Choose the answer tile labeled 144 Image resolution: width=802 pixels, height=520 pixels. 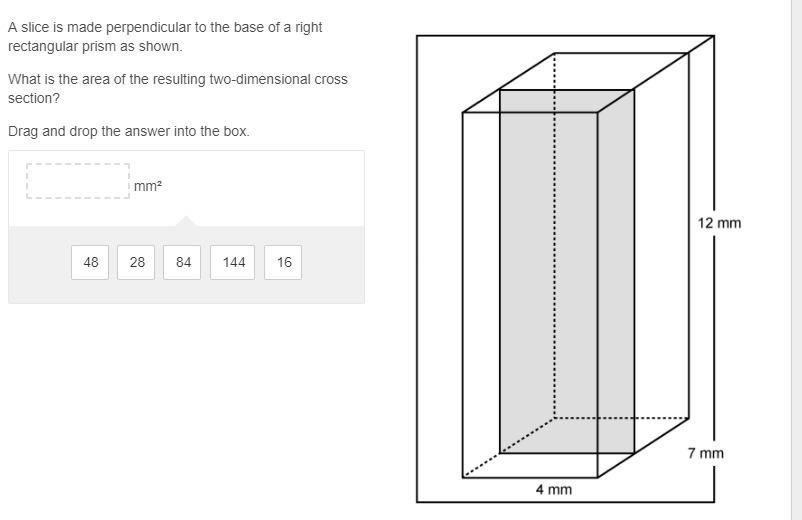[x=232, y=262]
